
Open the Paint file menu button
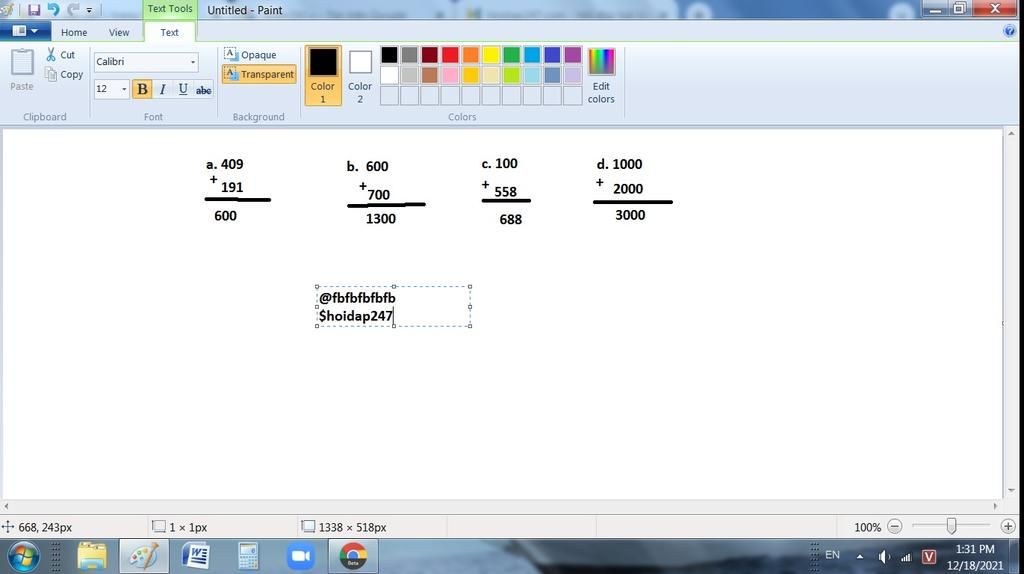coord(24,31)
